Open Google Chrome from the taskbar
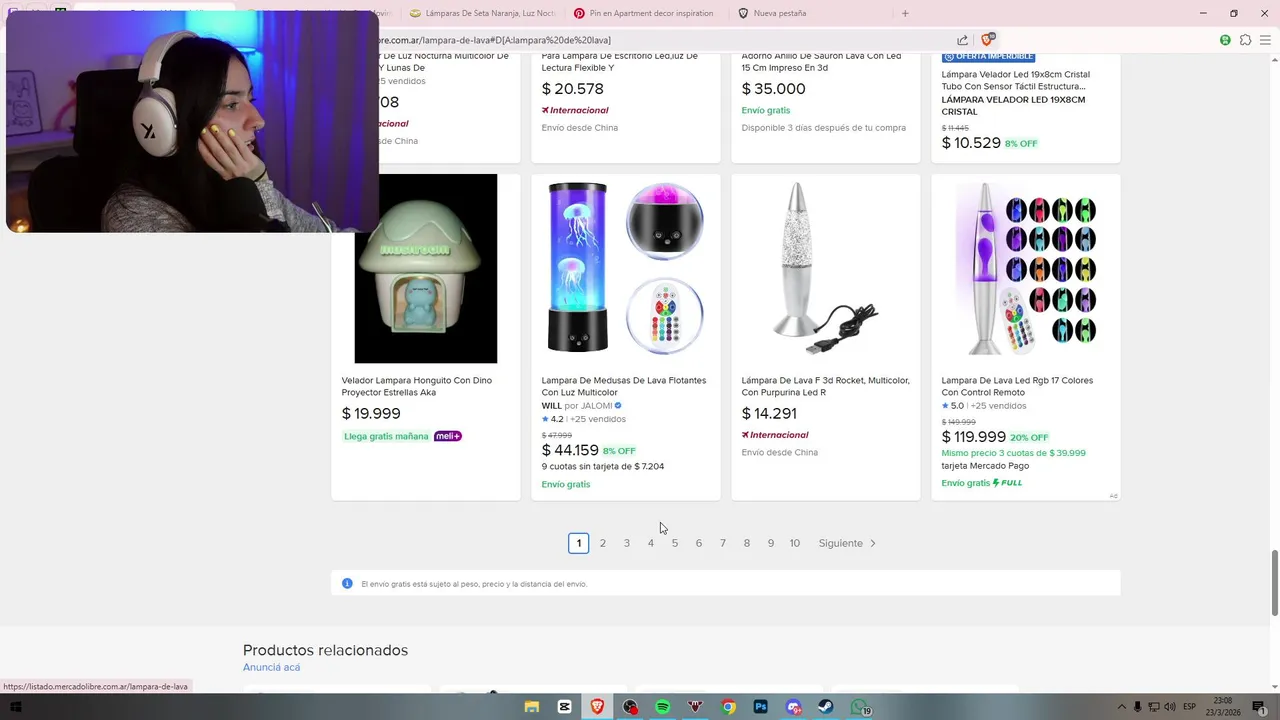The height and width of the screenshot is (720, 1280). (729, 707)
